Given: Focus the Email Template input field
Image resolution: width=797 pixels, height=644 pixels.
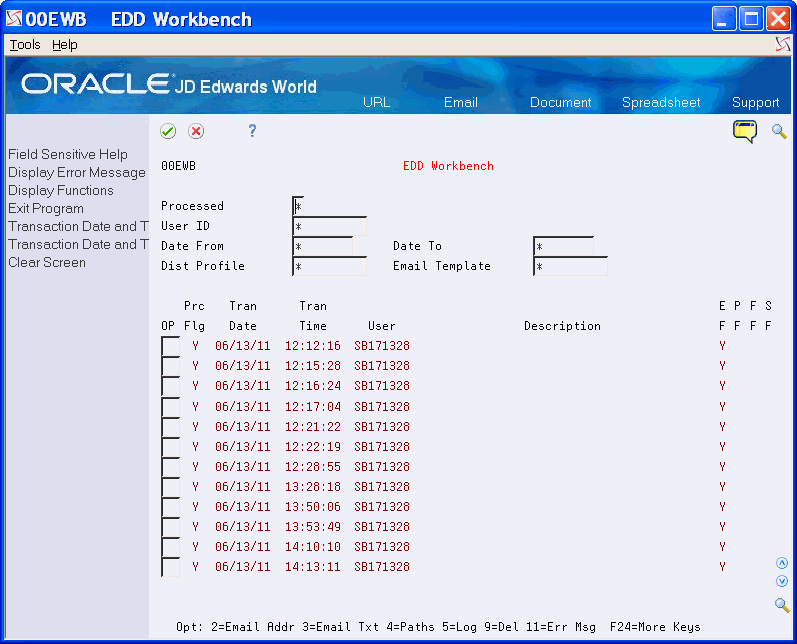Looking at the screenshot, I should 570,266.
